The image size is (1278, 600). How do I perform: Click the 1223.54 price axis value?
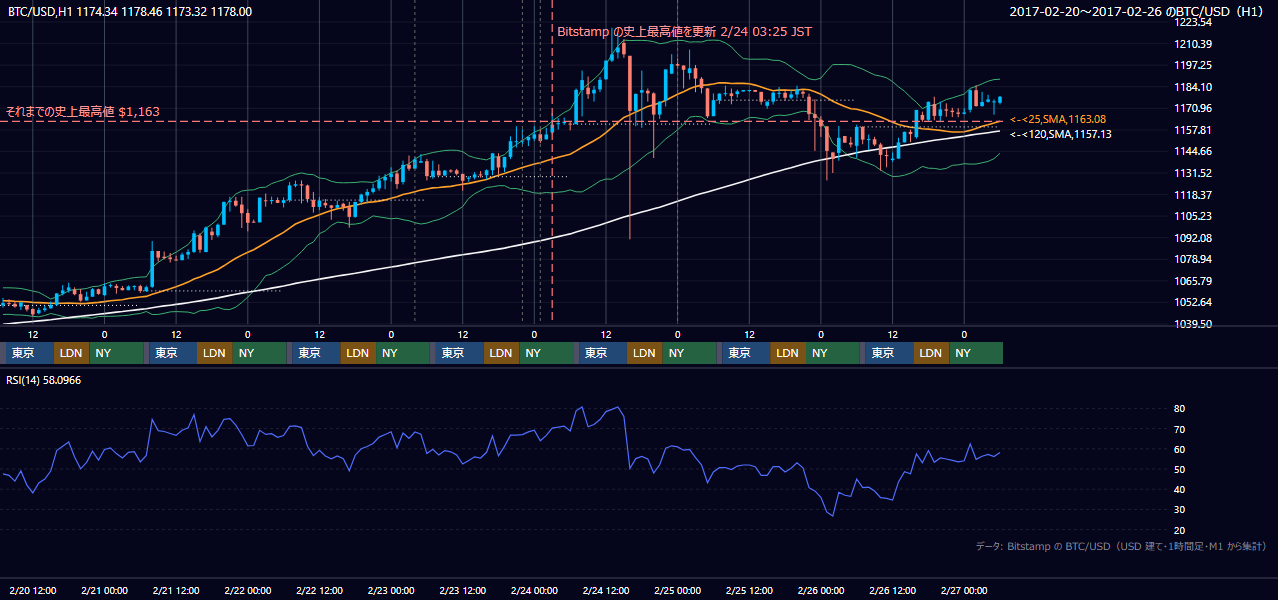coord(1192,22)
